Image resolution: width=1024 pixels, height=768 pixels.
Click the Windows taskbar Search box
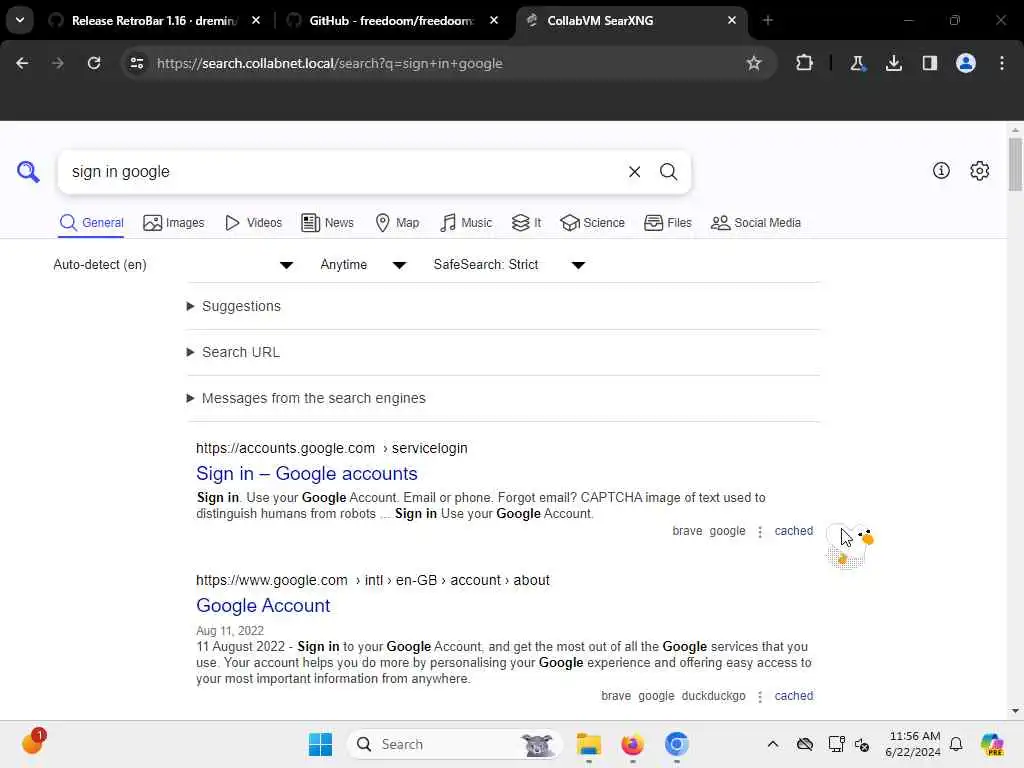tap(455, 744)
